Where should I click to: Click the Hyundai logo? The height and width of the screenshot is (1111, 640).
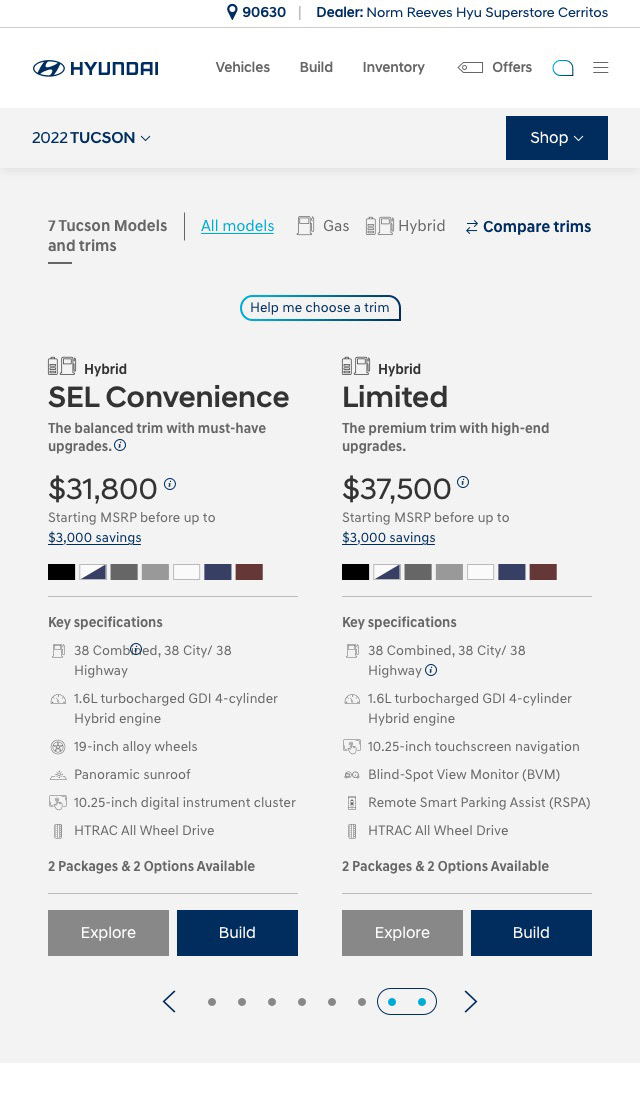(x=96, y=68)
